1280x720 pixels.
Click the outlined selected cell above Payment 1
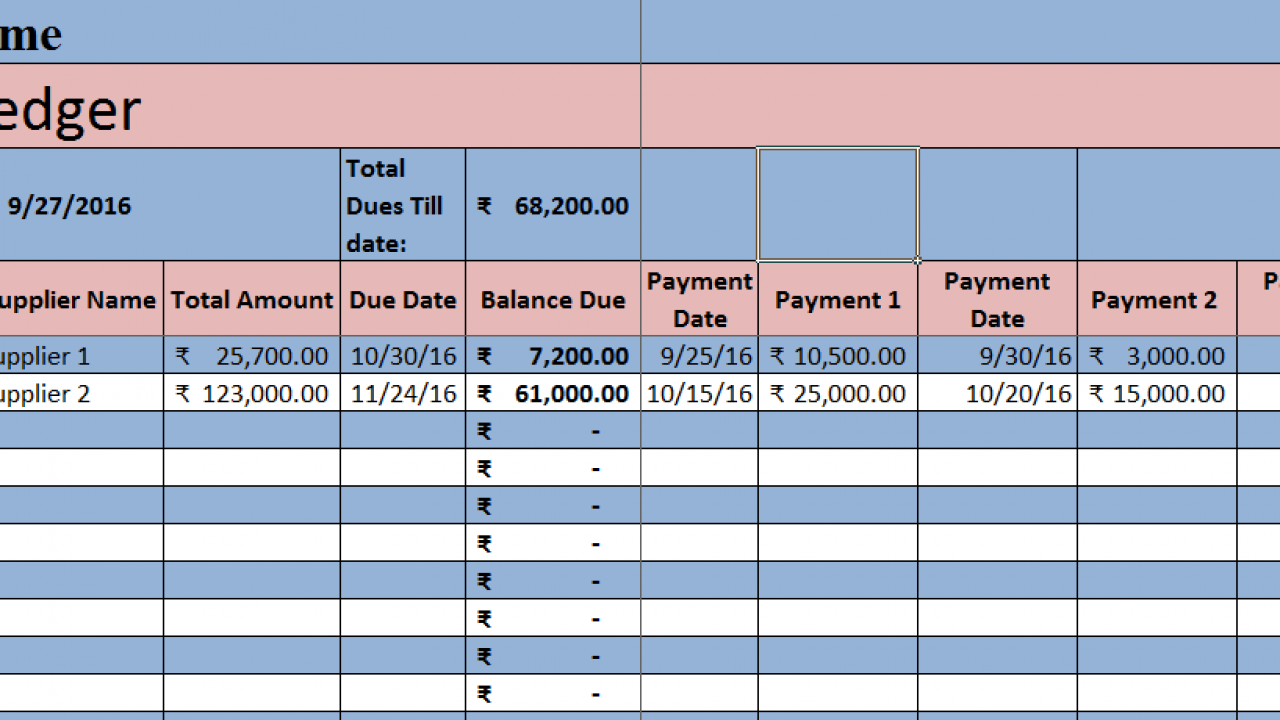(838, 205)
